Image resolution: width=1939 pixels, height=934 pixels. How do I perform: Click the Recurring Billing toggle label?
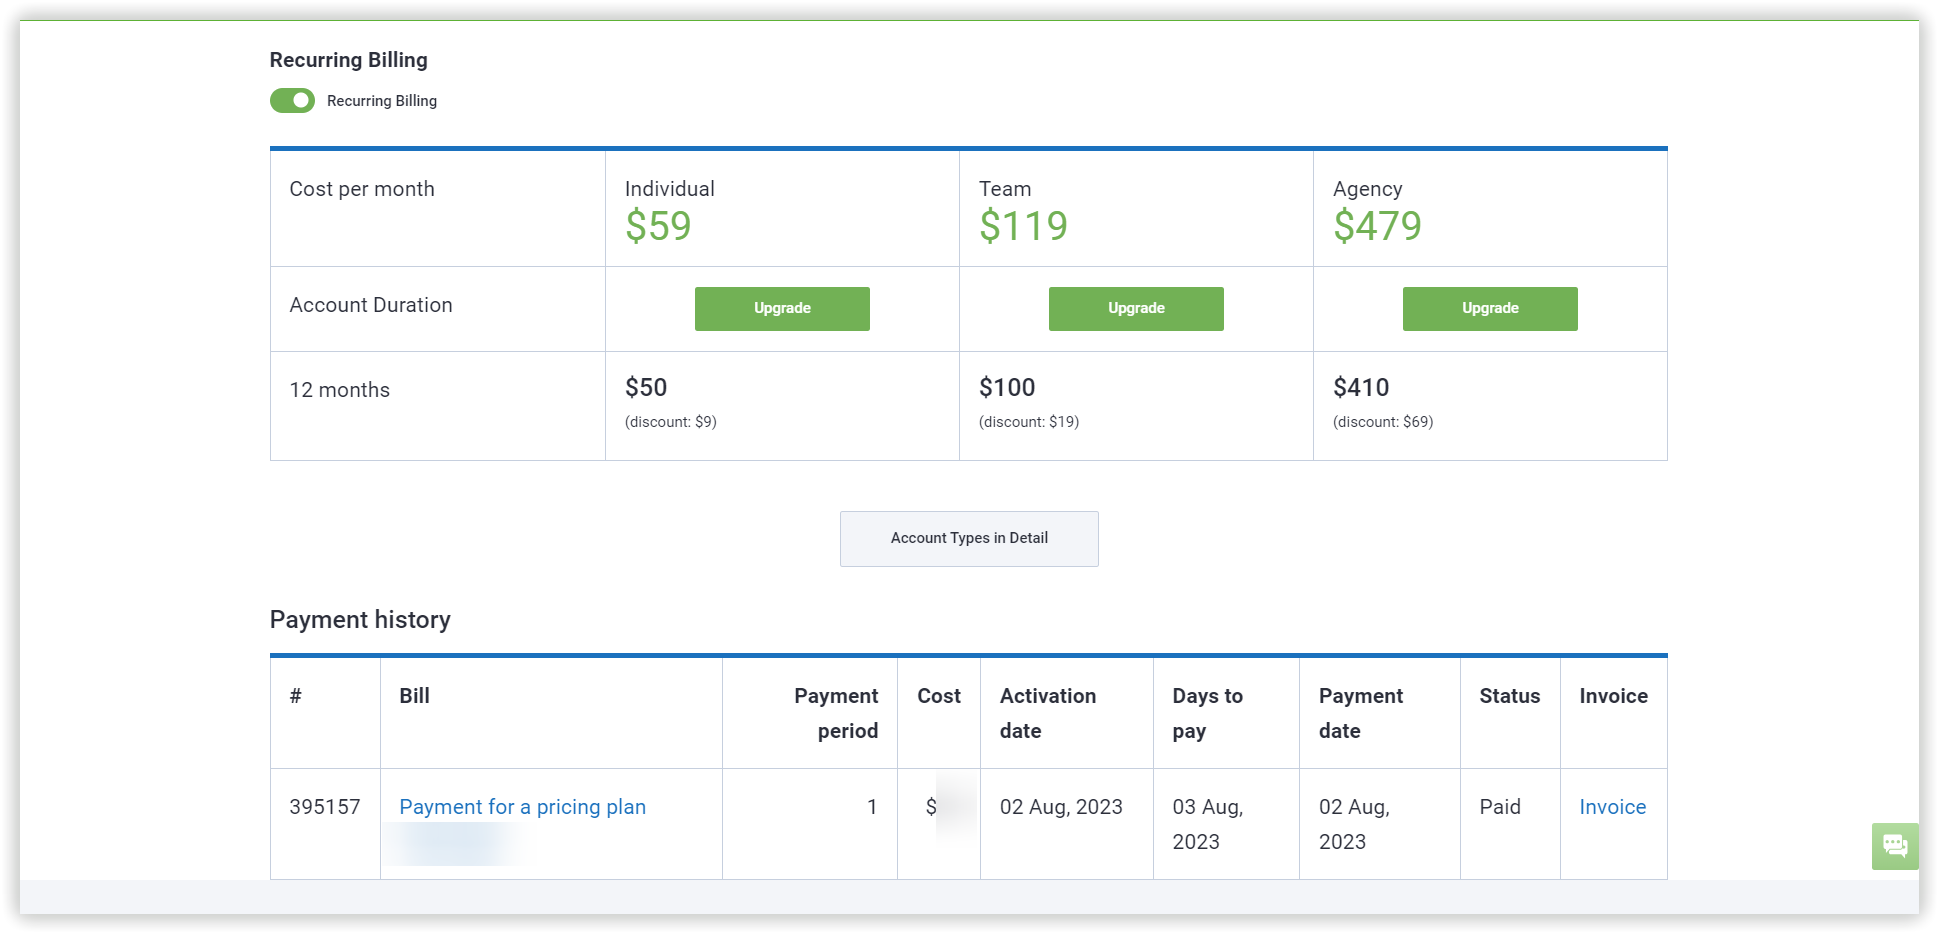[x=382, y=101]
